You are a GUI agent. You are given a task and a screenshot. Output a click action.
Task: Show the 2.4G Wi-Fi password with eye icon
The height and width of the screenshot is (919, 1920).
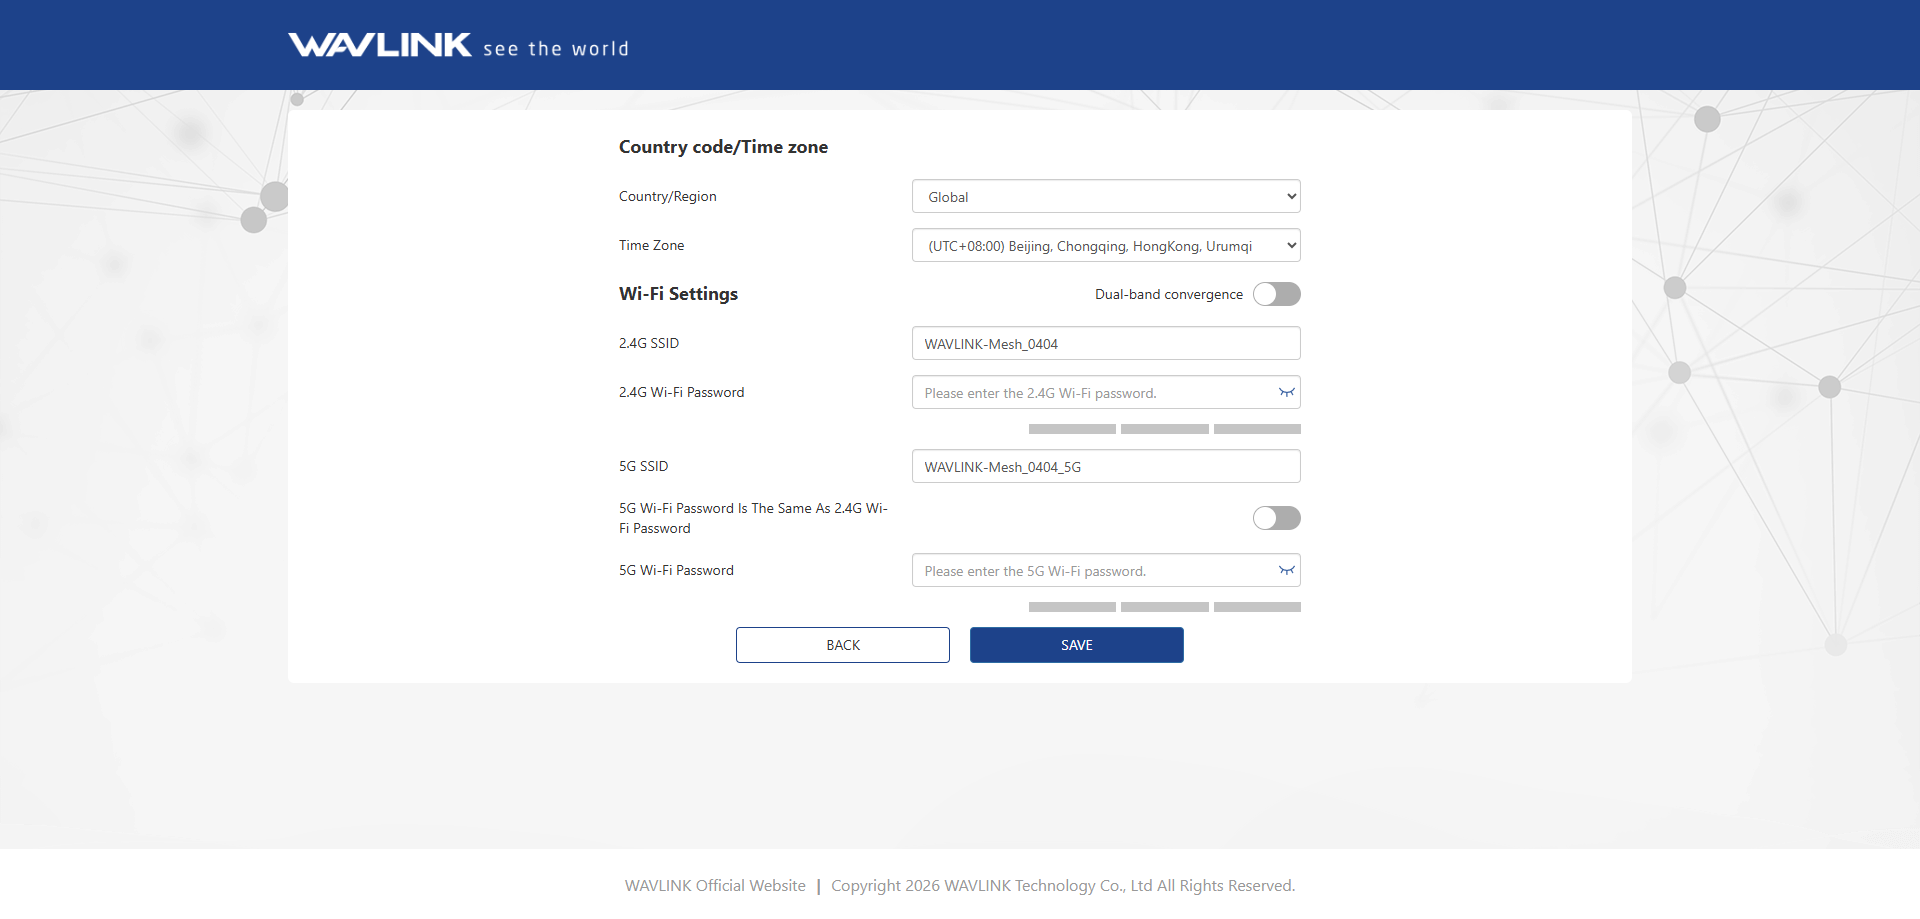pyautogui.click(x=1287, y=393)
